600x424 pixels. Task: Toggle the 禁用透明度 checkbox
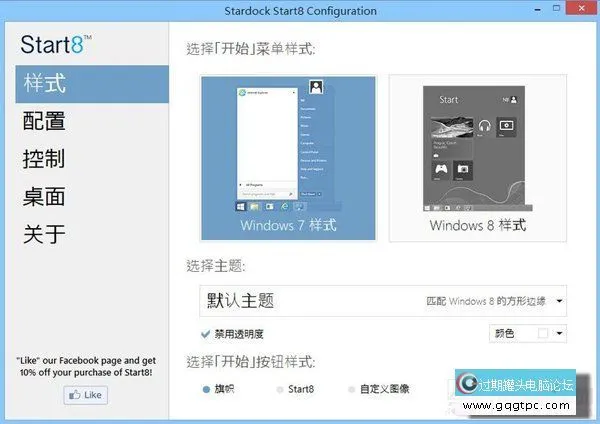point(206,333)
